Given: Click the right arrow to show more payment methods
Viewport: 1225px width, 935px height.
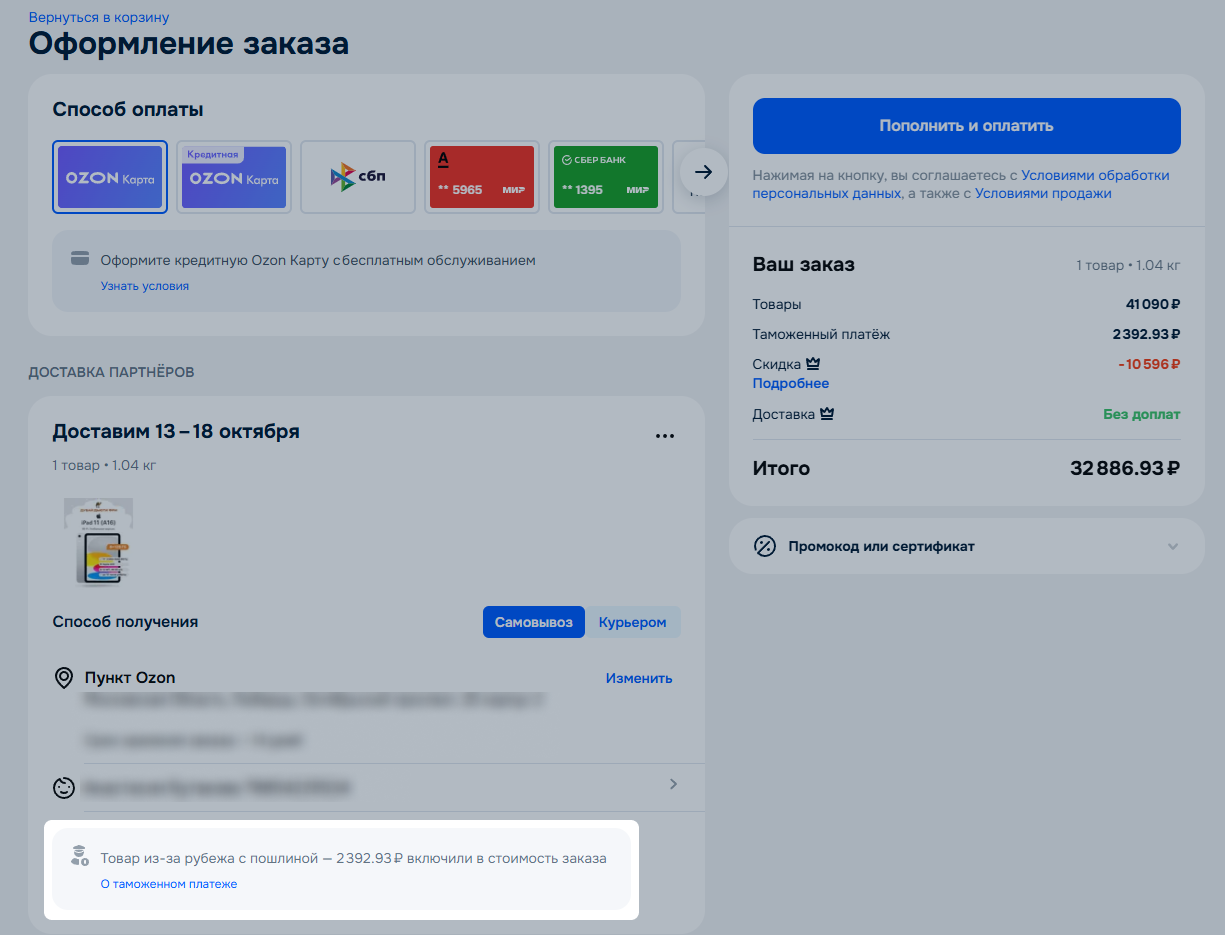Looking at the screenshot, I should click(x=703, y=172).
